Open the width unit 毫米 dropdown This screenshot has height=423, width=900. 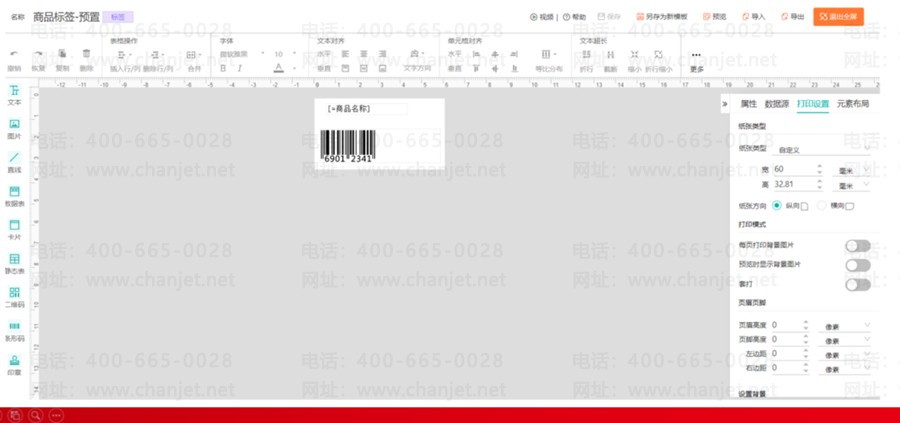[x=851, y=170]
